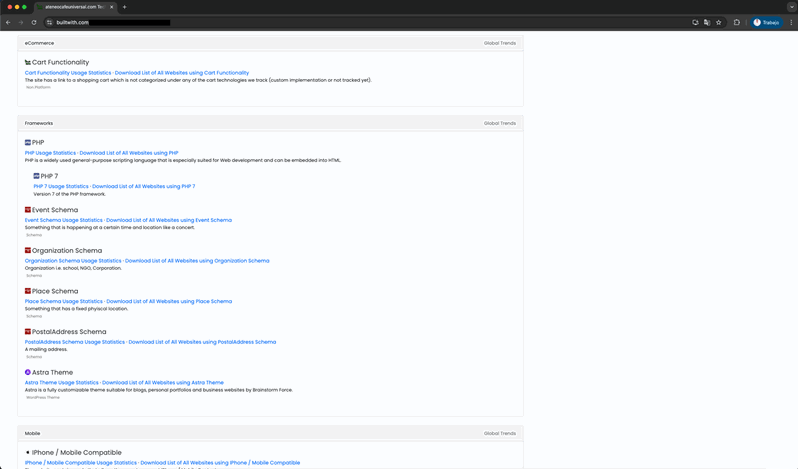Open Download List of All Websites using Event Schema
This screenshot has height=469, width=798.
click(x=169, y=220)
